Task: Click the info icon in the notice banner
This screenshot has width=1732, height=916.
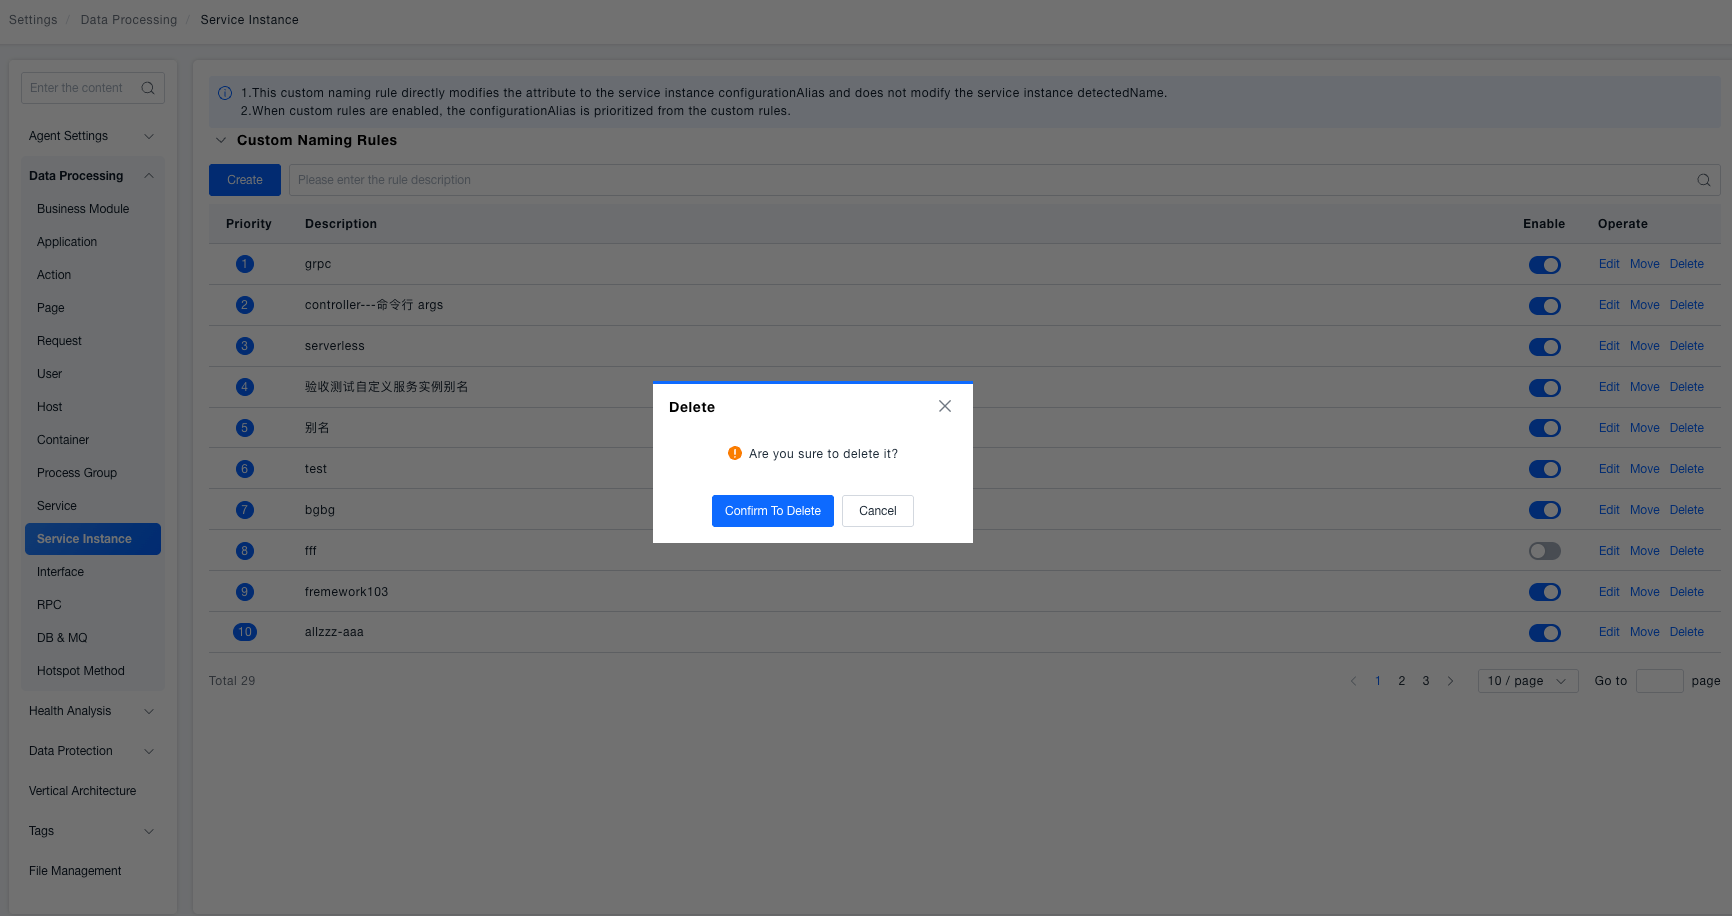Action: coord(225,93)
